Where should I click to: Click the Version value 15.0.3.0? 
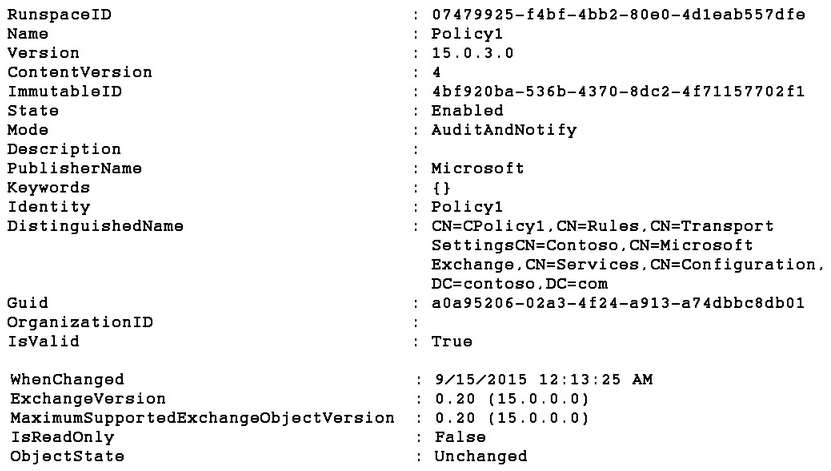[472, 53]
